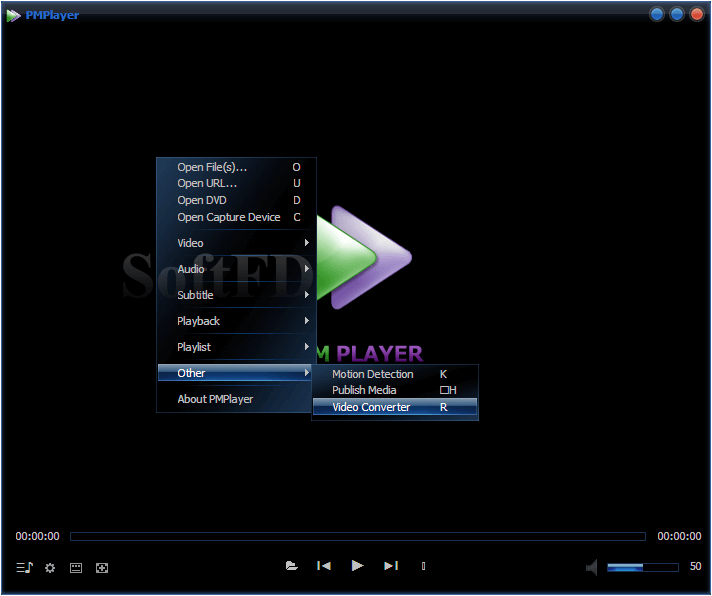Launch Video Converter from submenu
This screenshot has height=596, width=712.
[395, 407]
